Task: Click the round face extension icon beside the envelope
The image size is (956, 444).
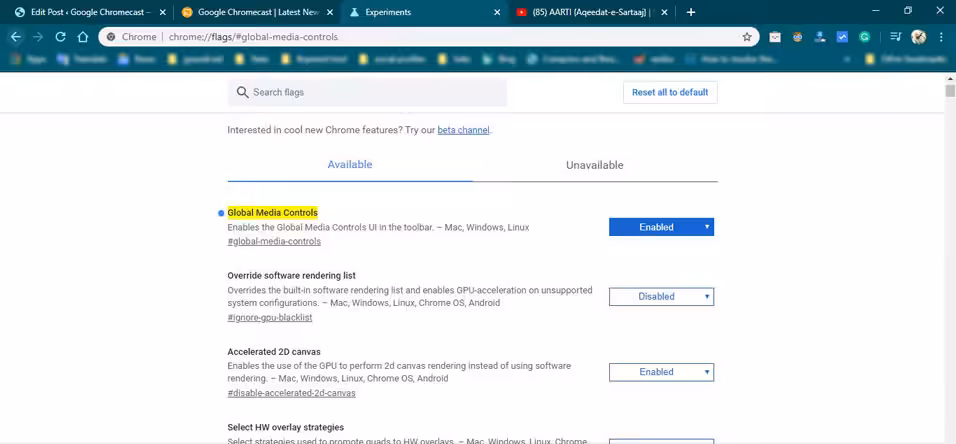Action: point(797,37)
